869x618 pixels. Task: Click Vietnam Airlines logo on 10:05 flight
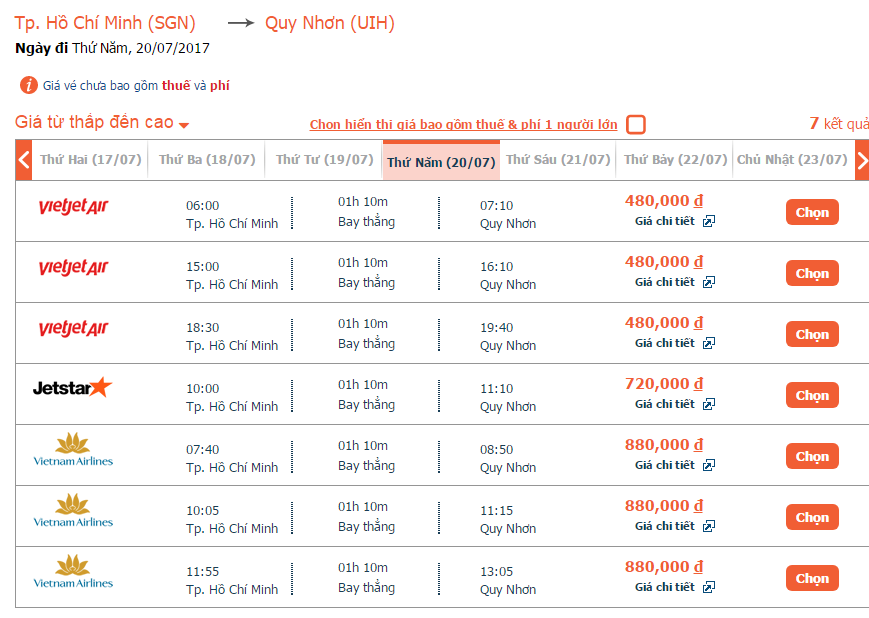[x=73, y=510]
